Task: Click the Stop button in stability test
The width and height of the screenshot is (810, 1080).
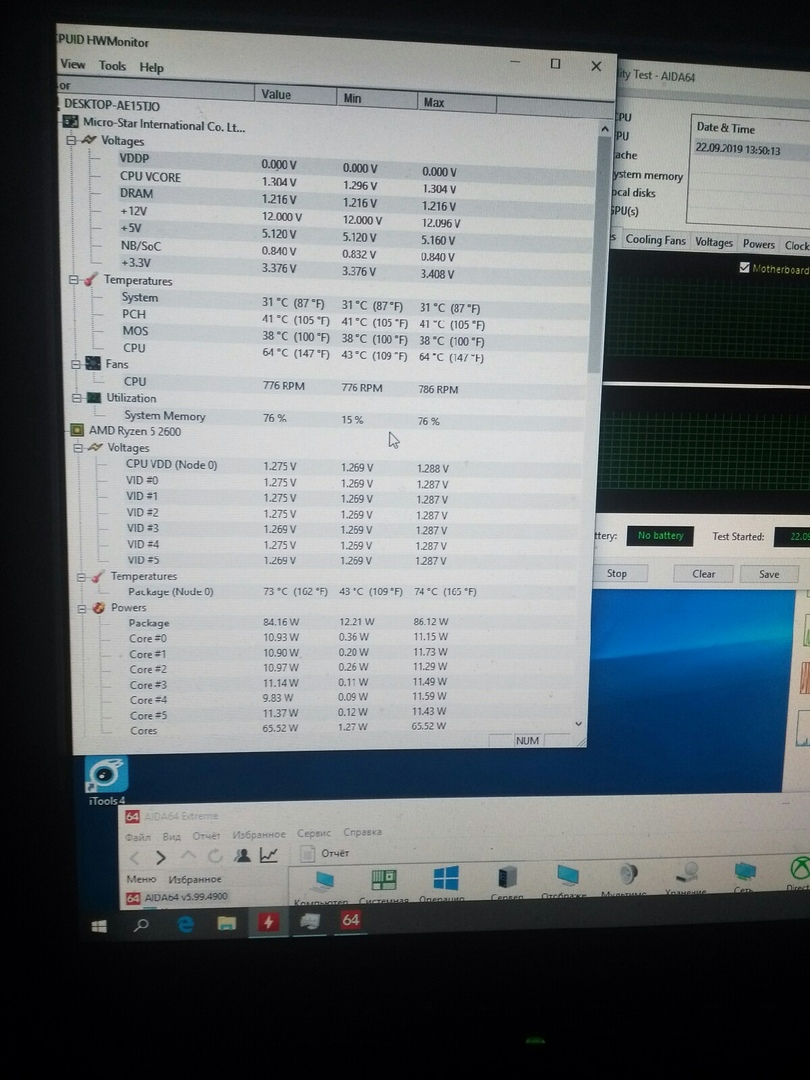Action: pos(616,573)
